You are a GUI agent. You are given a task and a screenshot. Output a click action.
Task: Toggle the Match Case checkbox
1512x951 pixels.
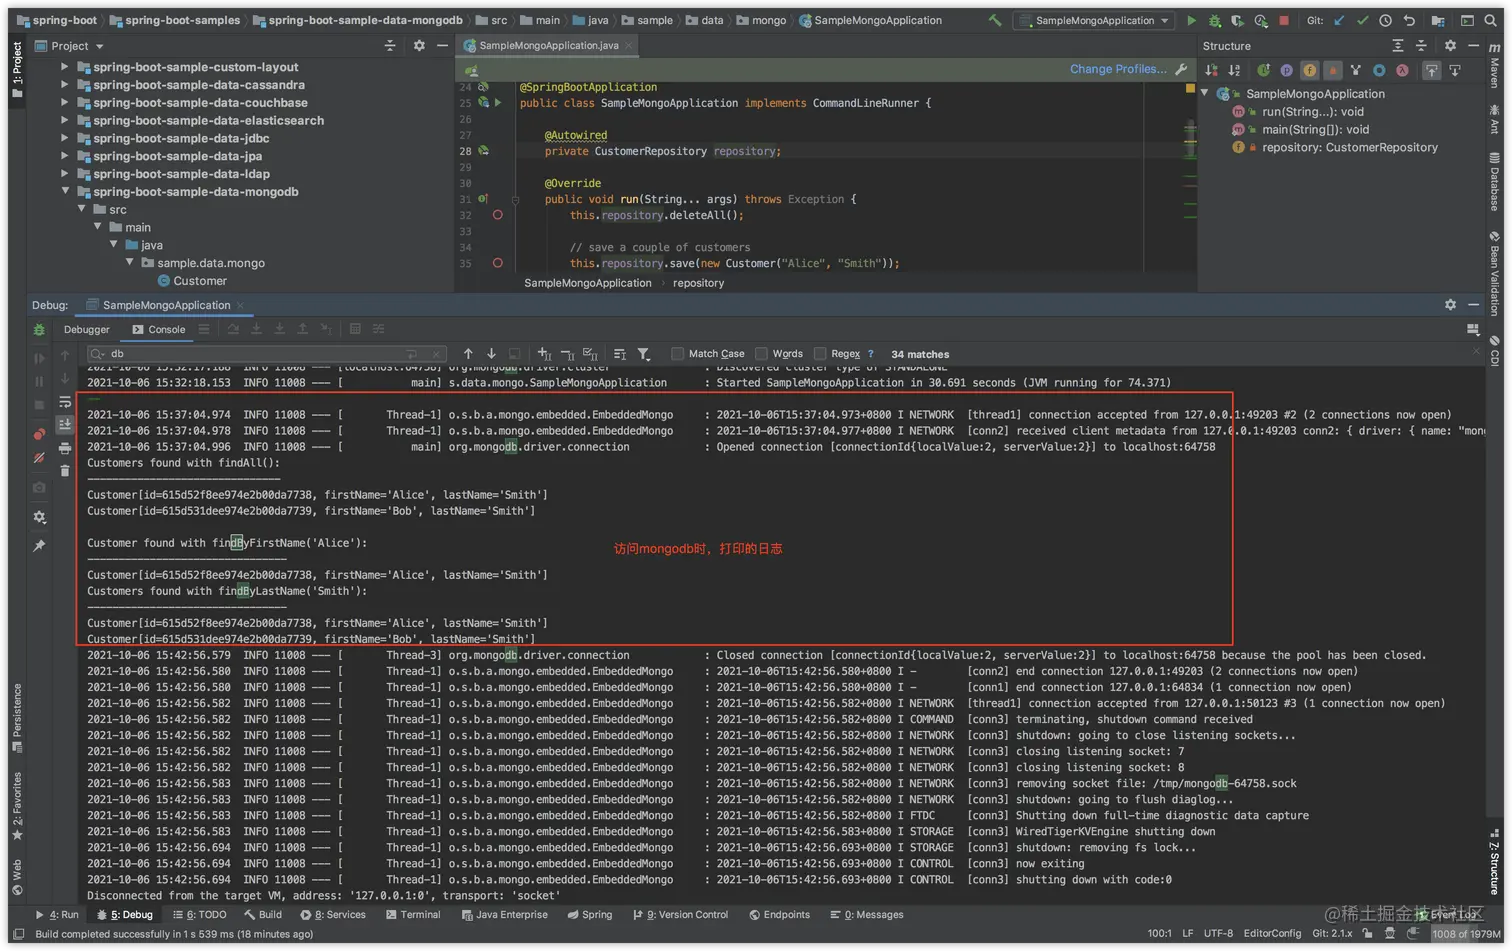[678, 354]
